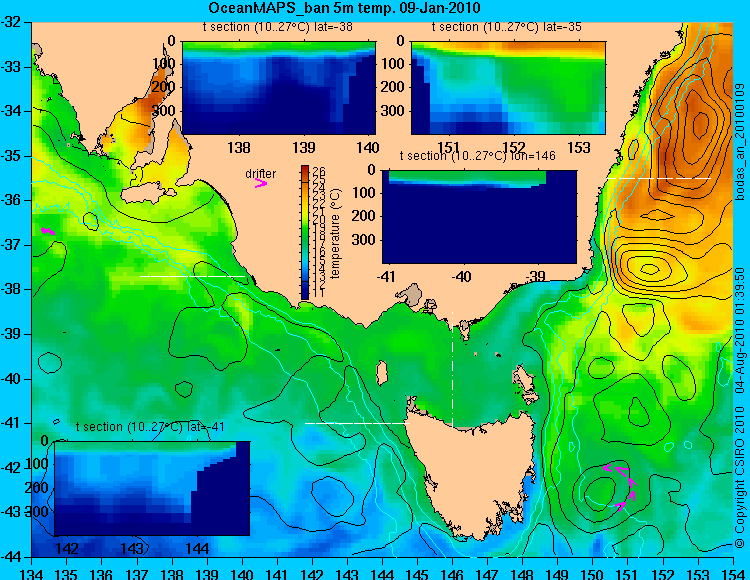750x580 pixels.
Task: Click the main latitude axis label '-44'
Action: click(12, 557)
